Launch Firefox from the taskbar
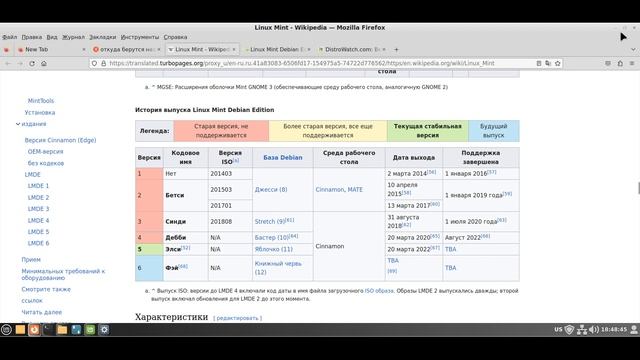 point(34,330)
